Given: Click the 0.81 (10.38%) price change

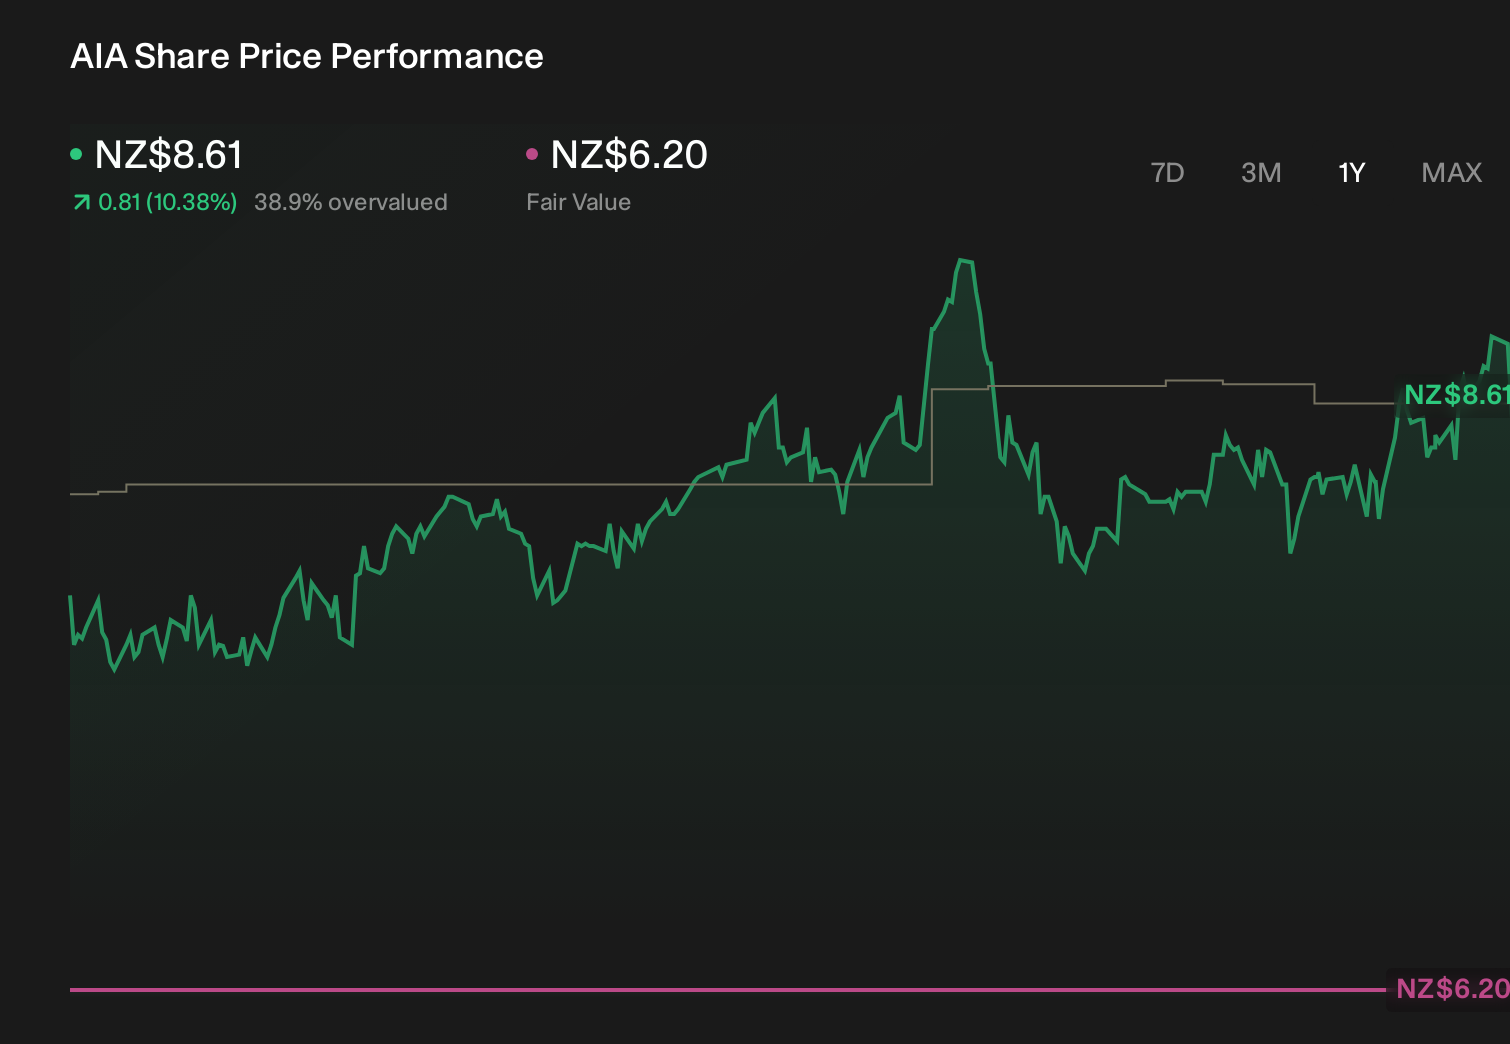Looking at the screenshot, I should [x=168, y=202].
